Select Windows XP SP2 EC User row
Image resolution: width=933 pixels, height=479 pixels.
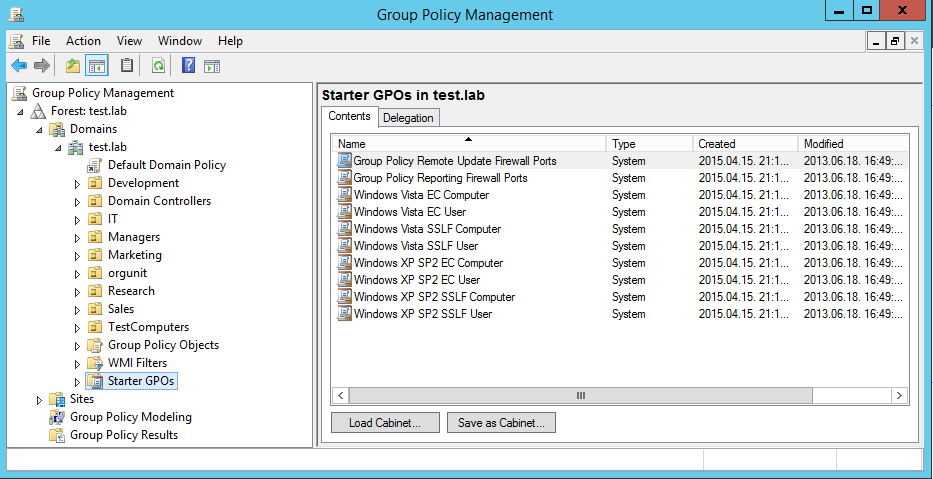pyautogui.click(x=620, y=280)
